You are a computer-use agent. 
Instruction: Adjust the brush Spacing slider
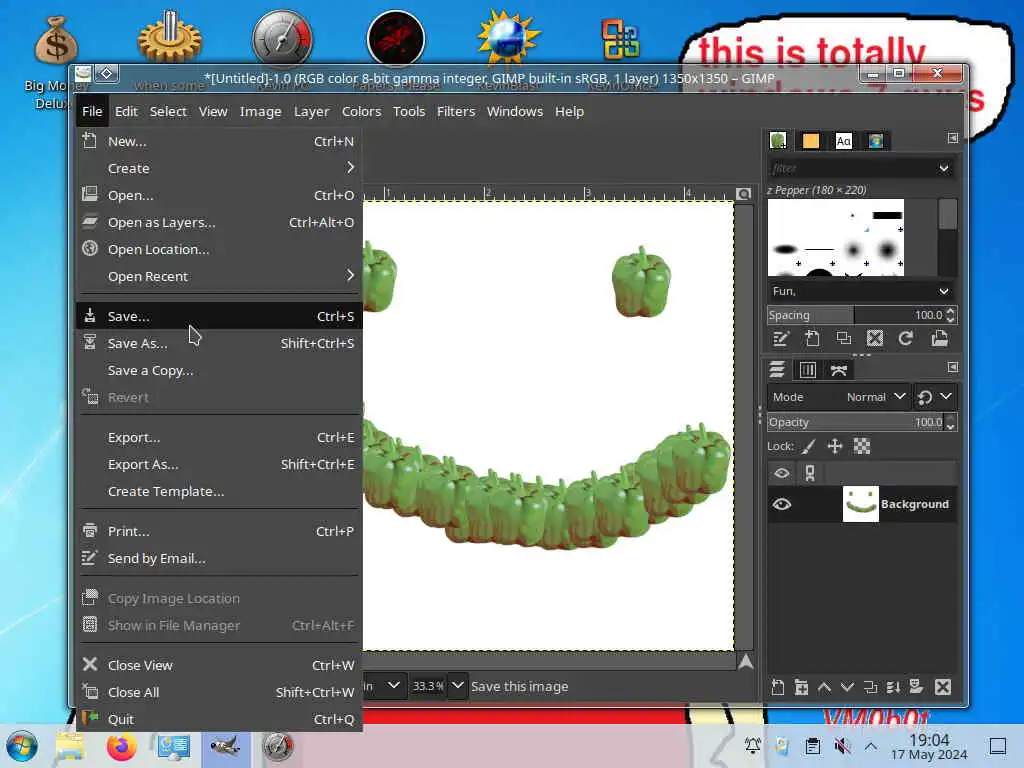coord(856,315)
